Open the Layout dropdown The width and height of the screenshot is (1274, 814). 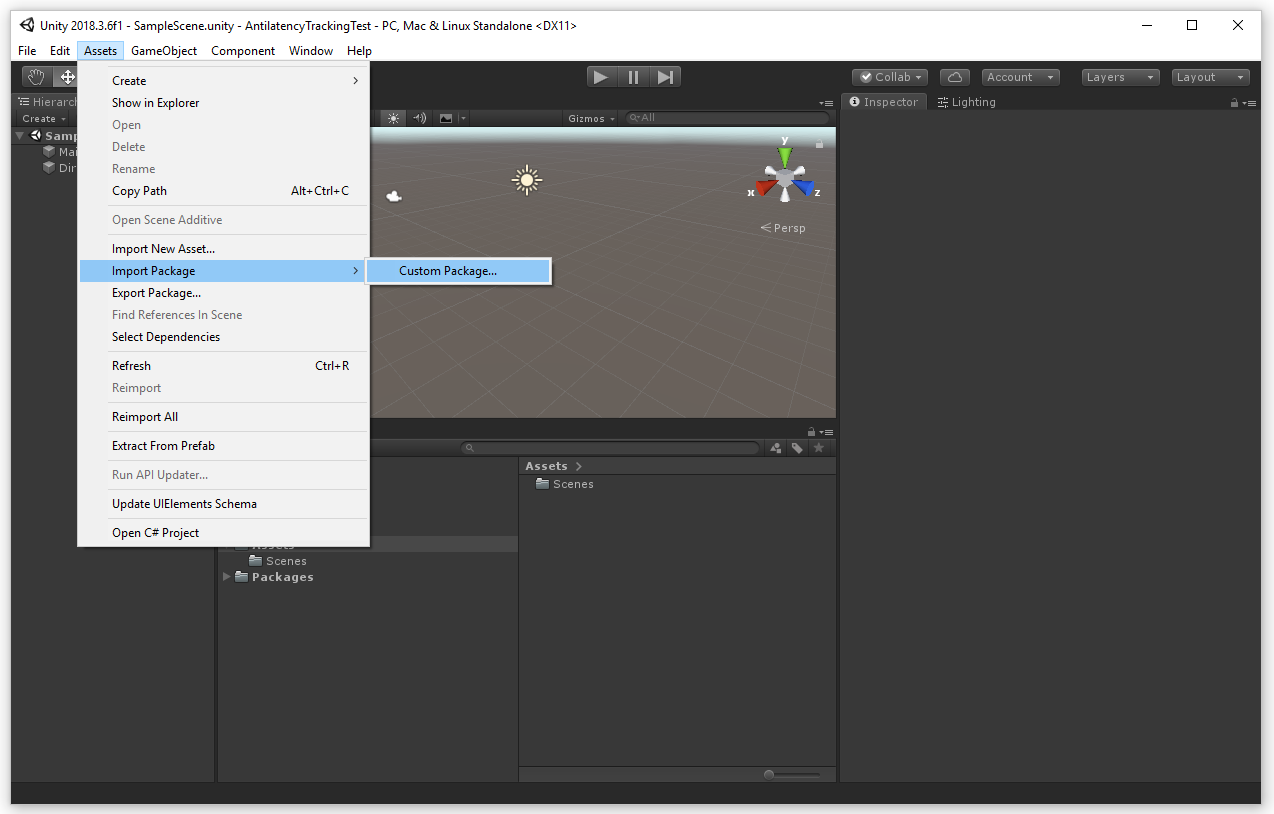(x=1211, y=77)
